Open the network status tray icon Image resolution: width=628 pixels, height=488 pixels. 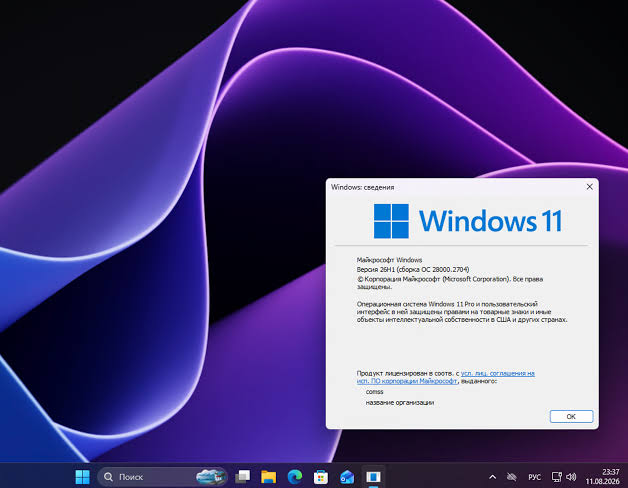[556, 477]
